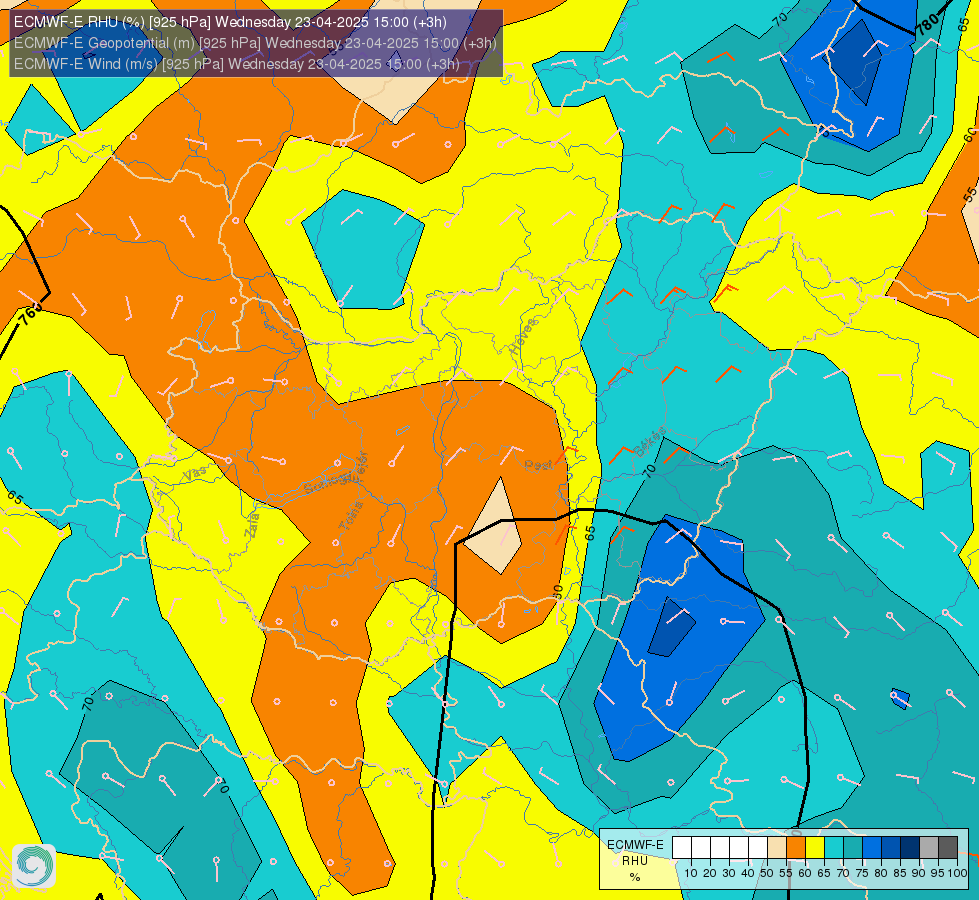This screenshot has width=979, height=900.
Task: Choose the medium blue 80-85% legend swatch
Action: [x=891, y=848]
